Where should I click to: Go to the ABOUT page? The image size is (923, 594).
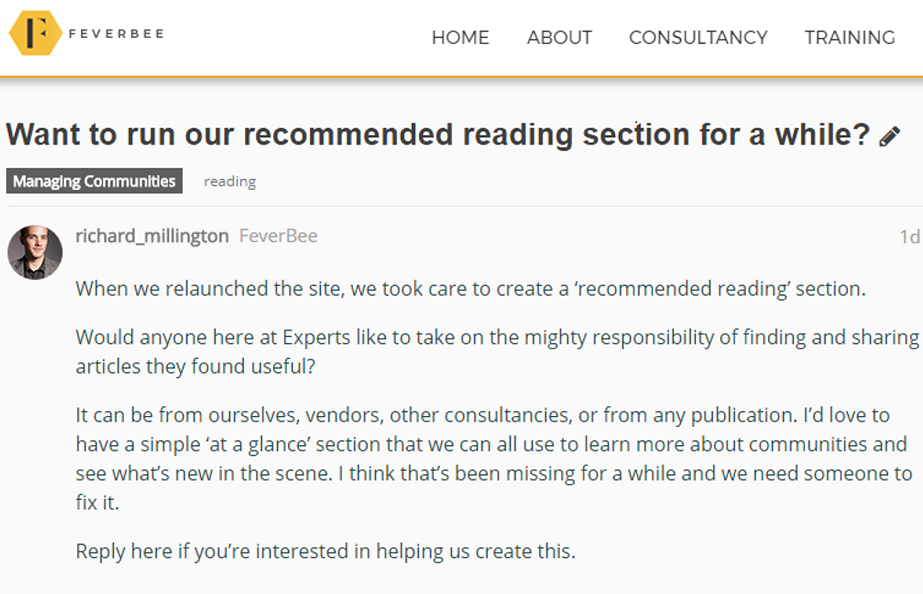[559, 38]
